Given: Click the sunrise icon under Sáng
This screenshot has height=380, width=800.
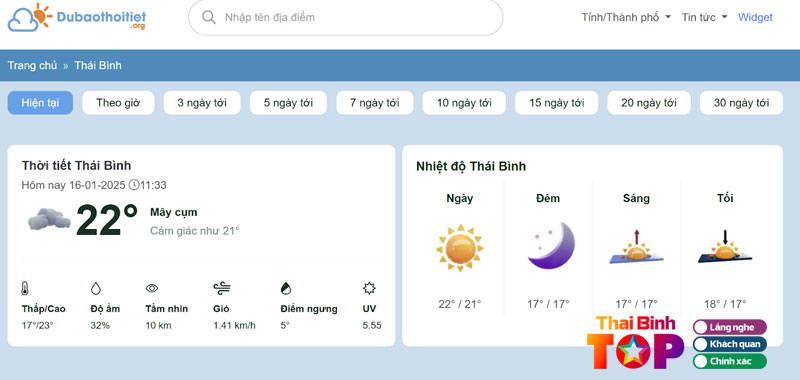Looking at the screenshot, I should [x=636, y=247].
